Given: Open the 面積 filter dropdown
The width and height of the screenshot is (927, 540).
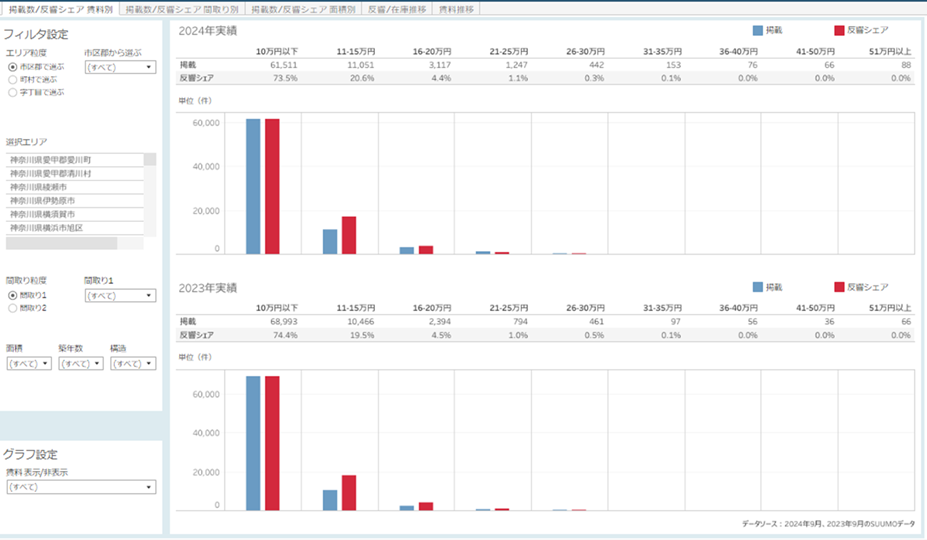Looking at the screenshot, I should point(28,364).
